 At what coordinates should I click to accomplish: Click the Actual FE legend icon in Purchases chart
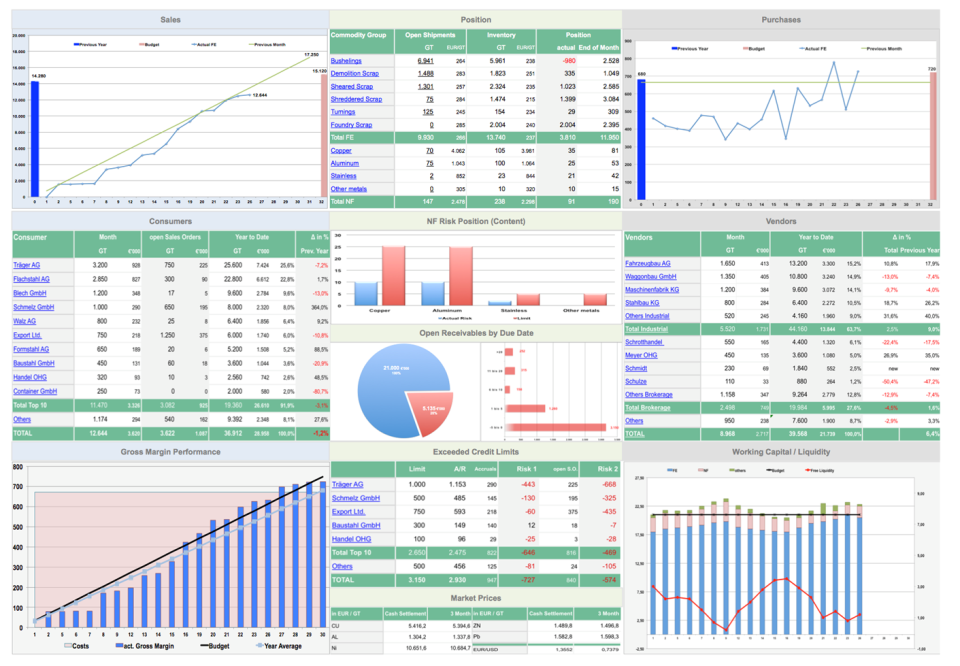(802, 47)
